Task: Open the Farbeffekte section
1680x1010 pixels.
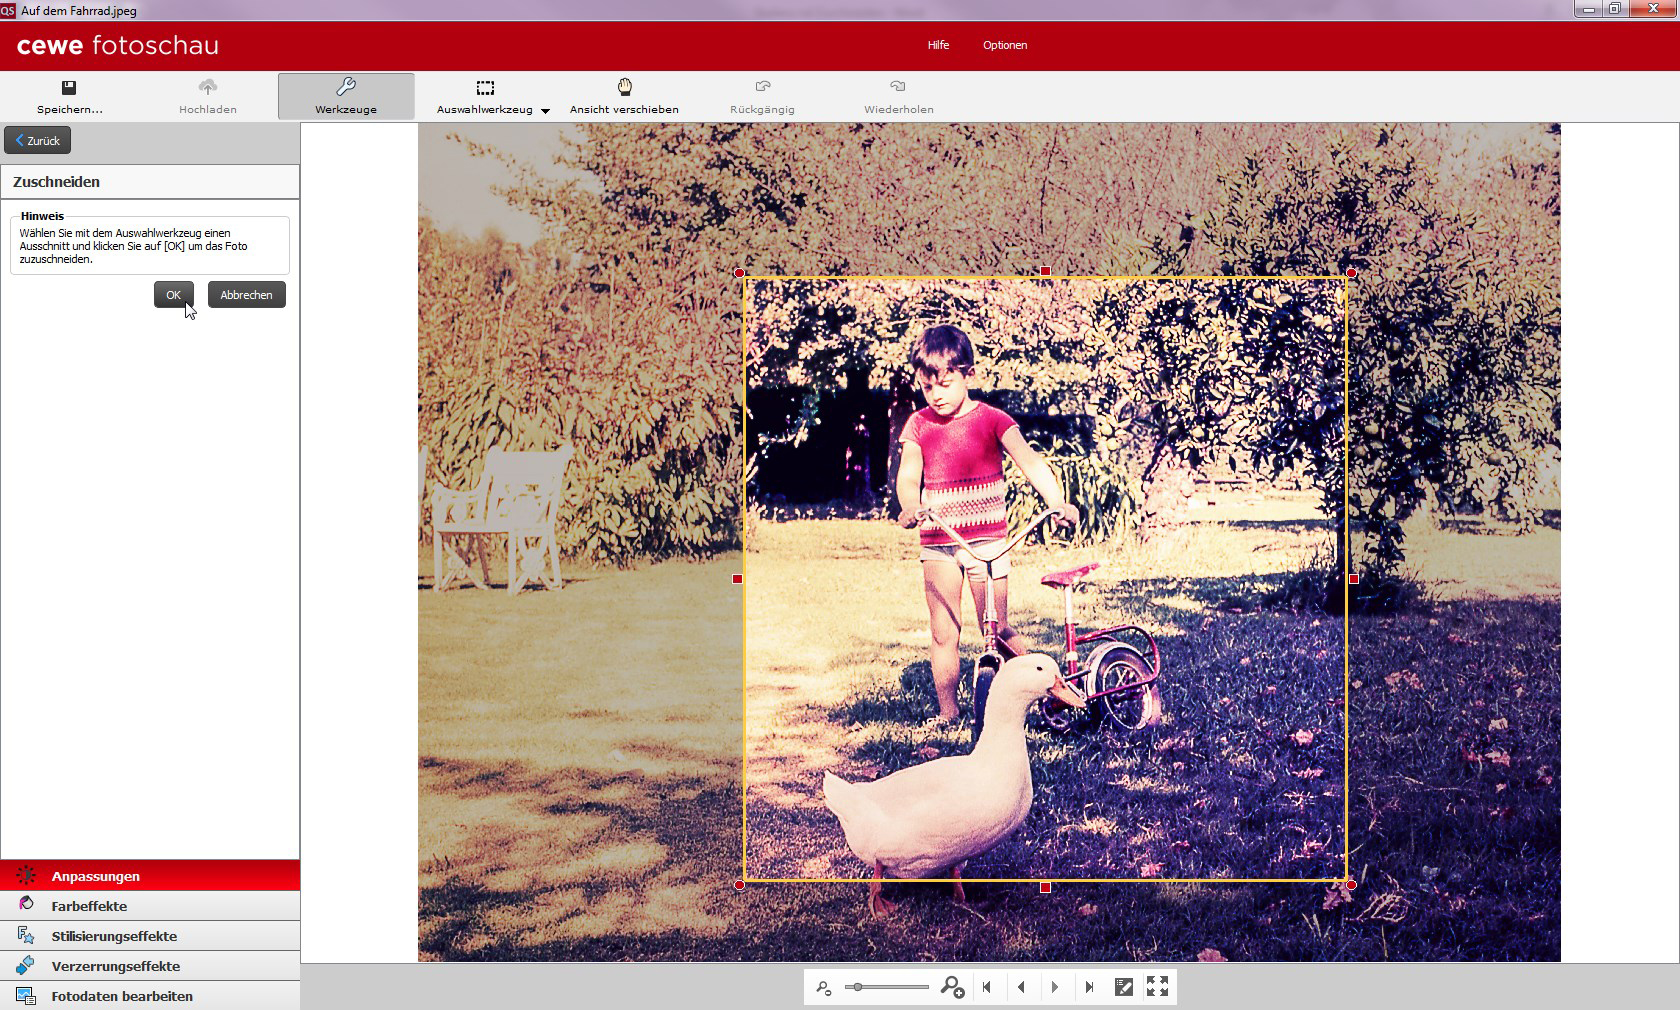Action: 150,906
